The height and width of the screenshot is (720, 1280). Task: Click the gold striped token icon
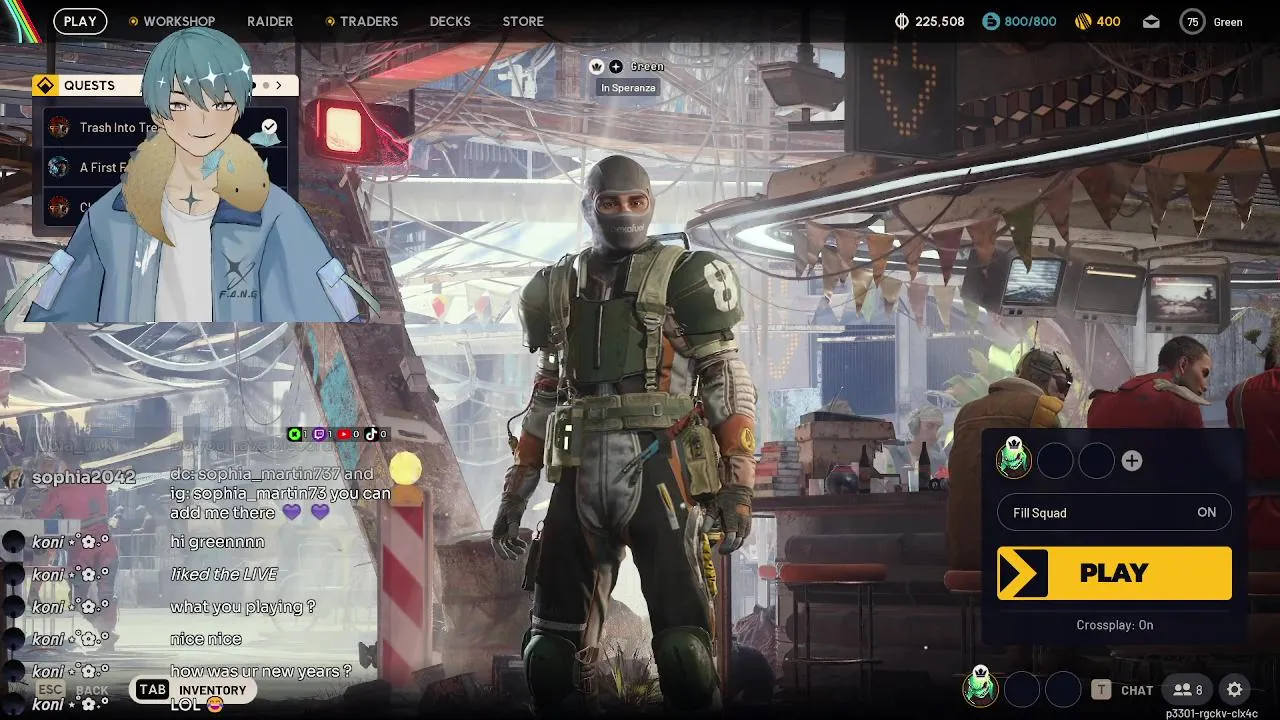(x=1082, y=21)
